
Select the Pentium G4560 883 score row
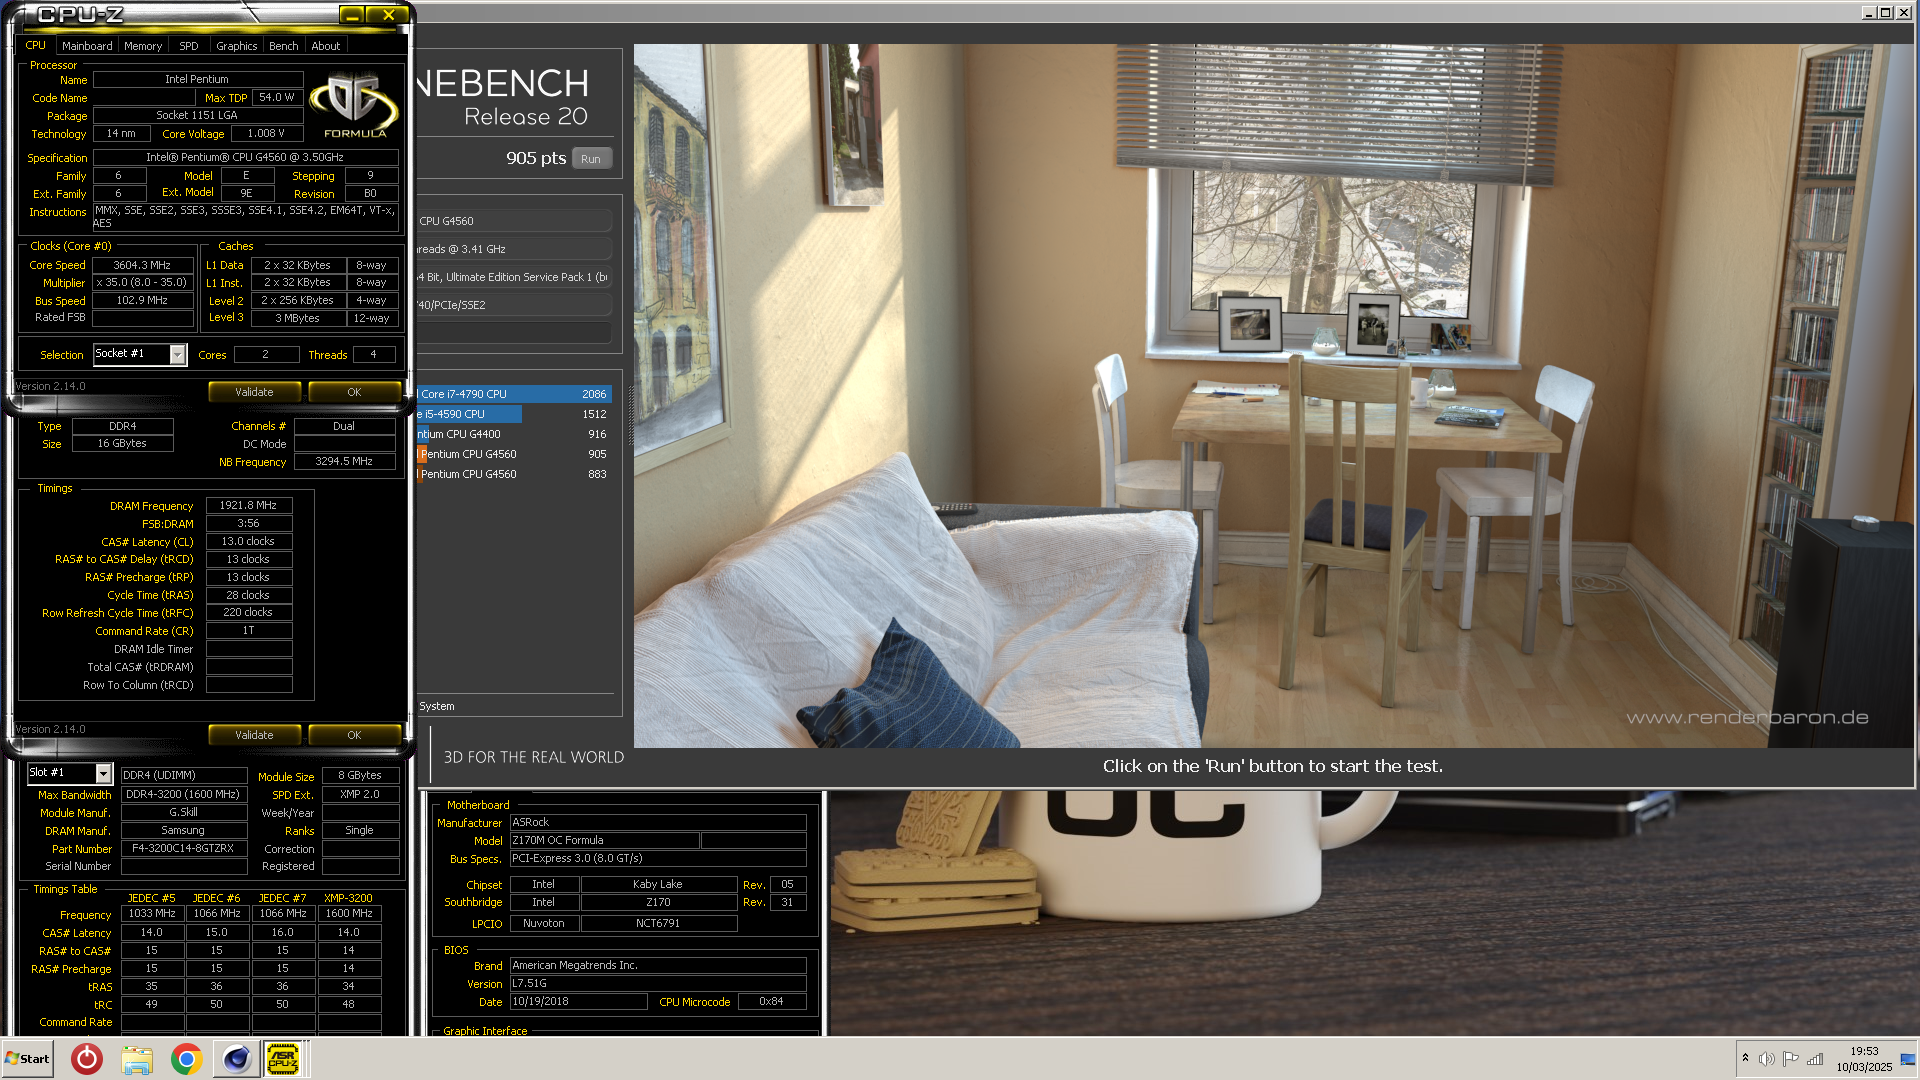click(513, 474)
